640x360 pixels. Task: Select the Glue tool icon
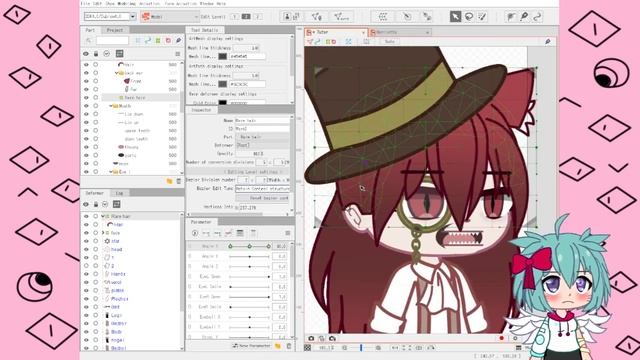click(427, 17)
